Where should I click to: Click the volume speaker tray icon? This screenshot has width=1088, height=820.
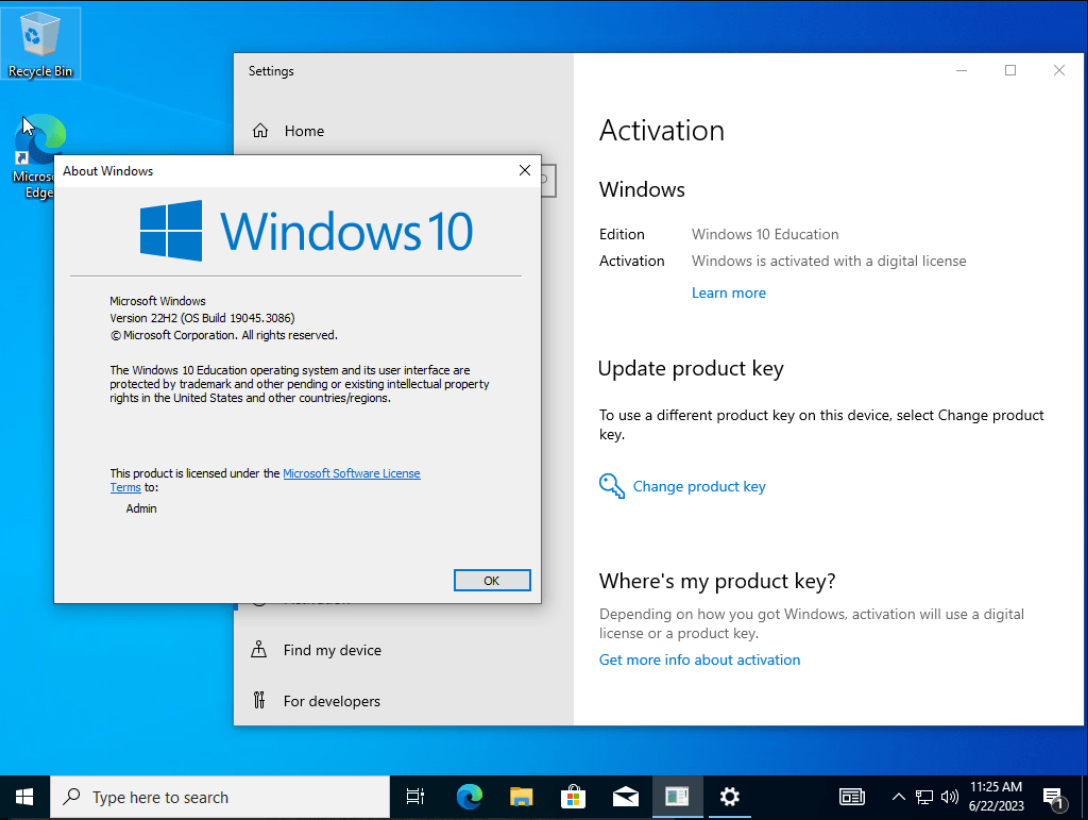coord(949,797)
